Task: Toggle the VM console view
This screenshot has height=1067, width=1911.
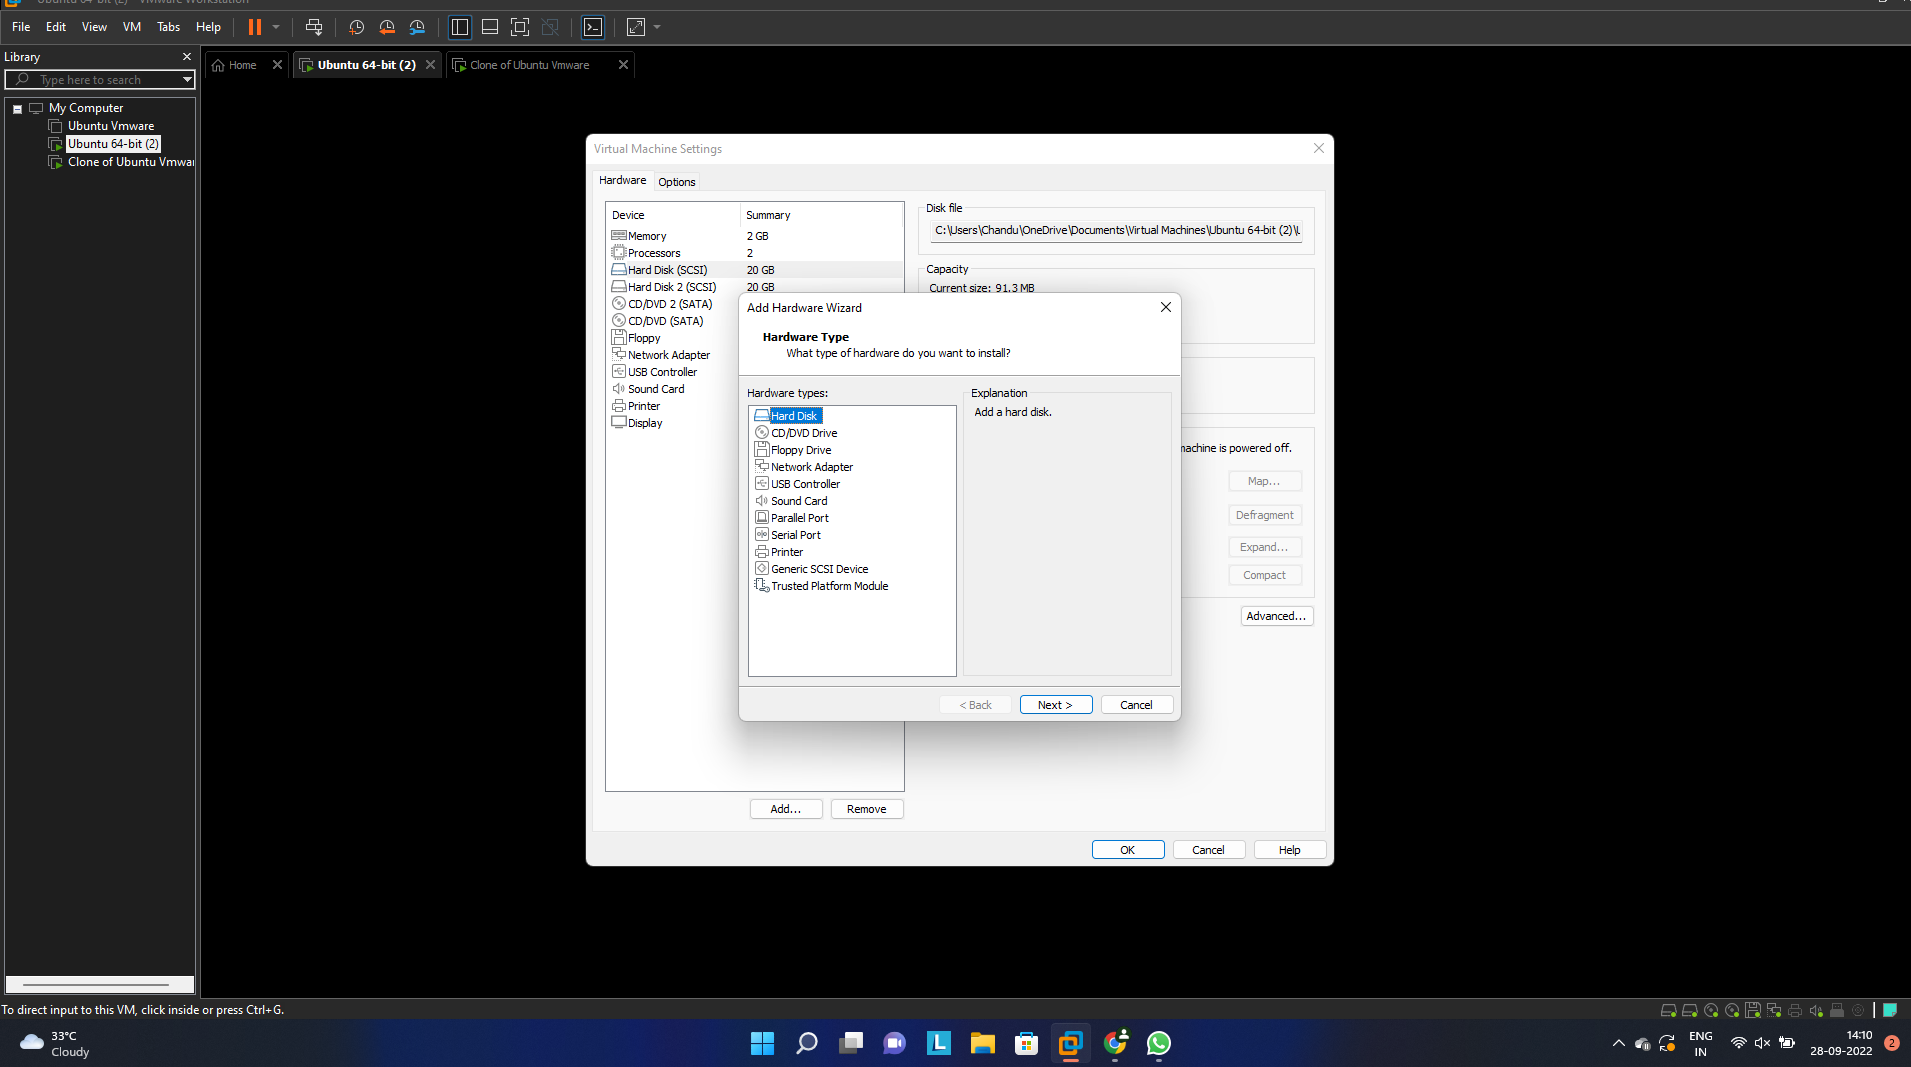Action: pyautogui.click(x=594, y=27)
